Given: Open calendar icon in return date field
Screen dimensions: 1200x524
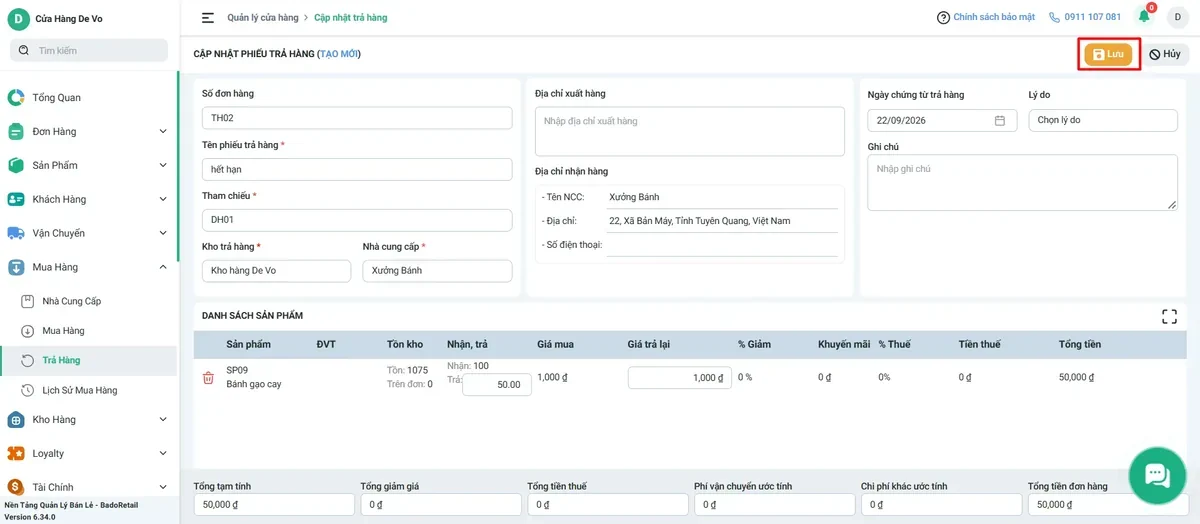Looking at the screenshot, I should 1000,120.
